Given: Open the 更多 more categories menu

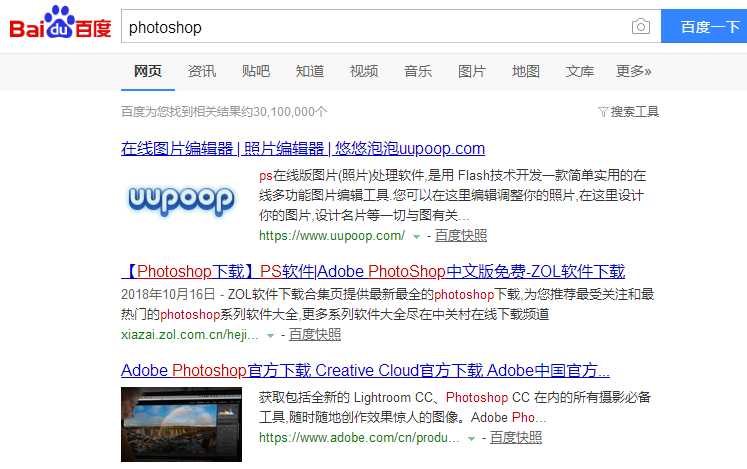Looking at the screenshot, I should click(633, 71).
